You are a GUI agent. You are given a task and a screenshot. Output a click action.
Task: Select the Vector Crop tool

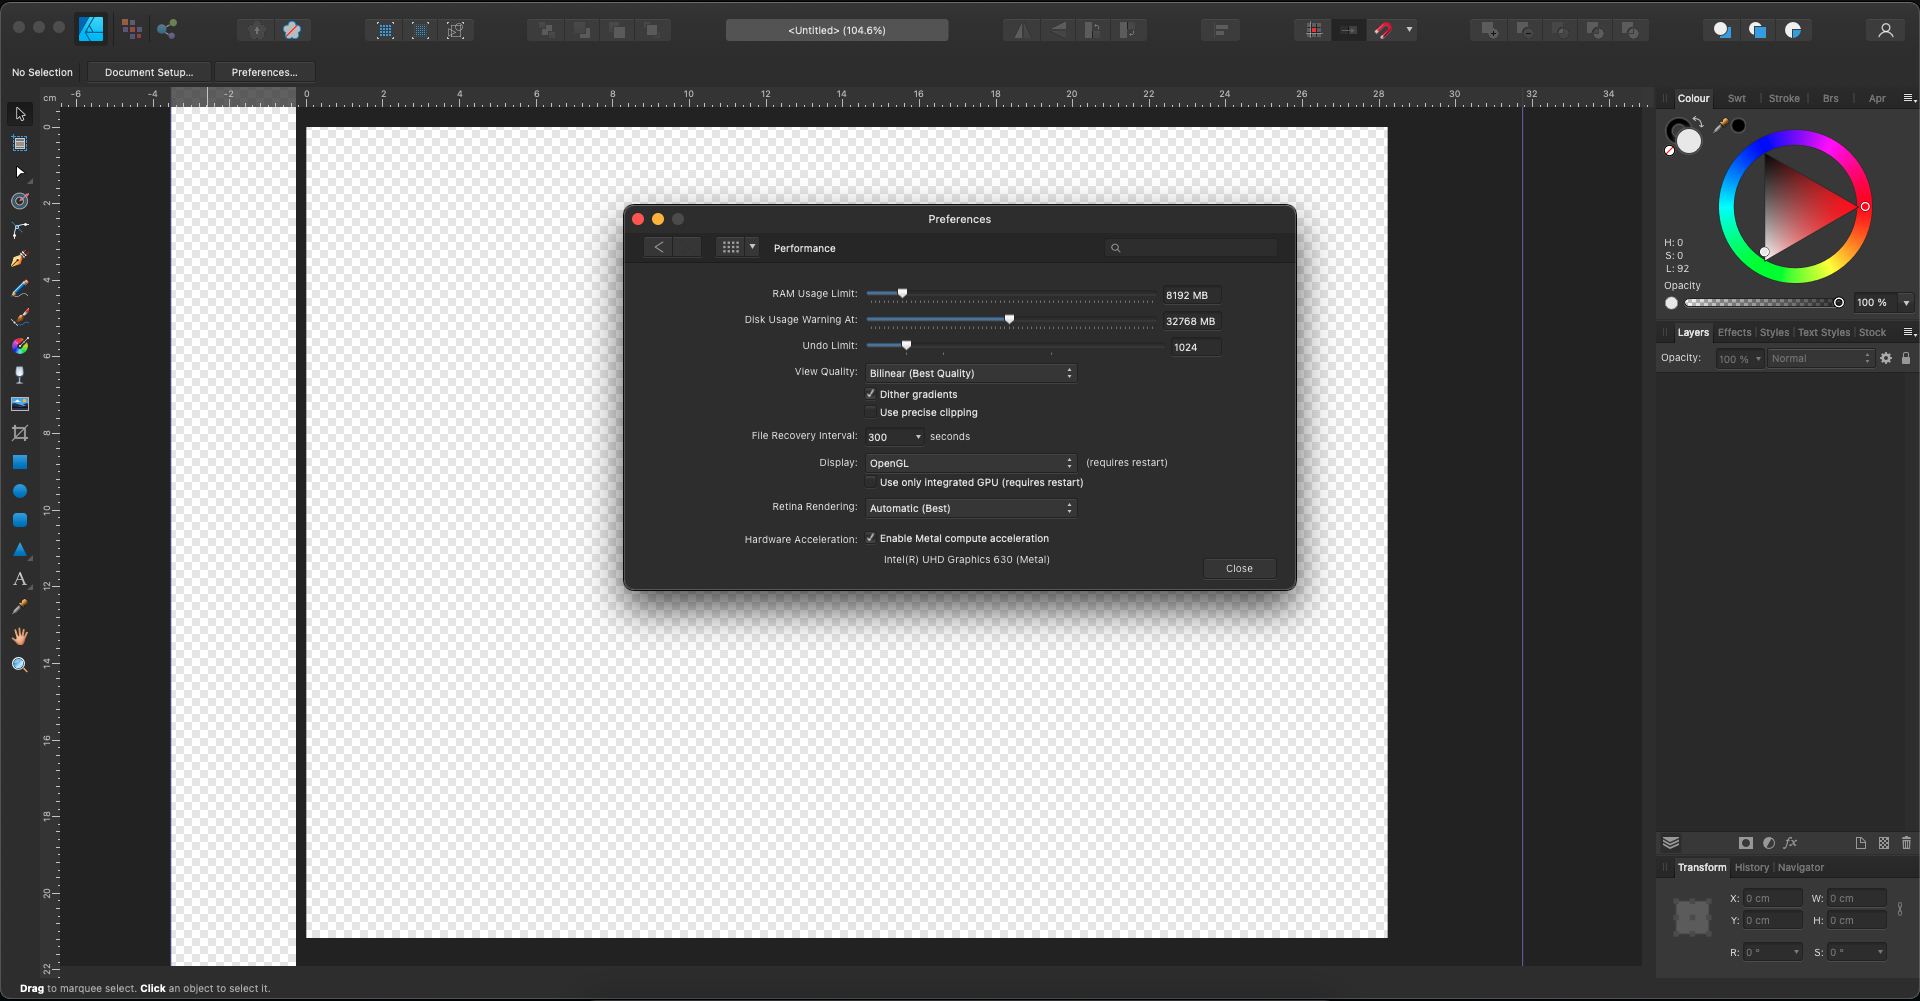(x=20, y=433)
